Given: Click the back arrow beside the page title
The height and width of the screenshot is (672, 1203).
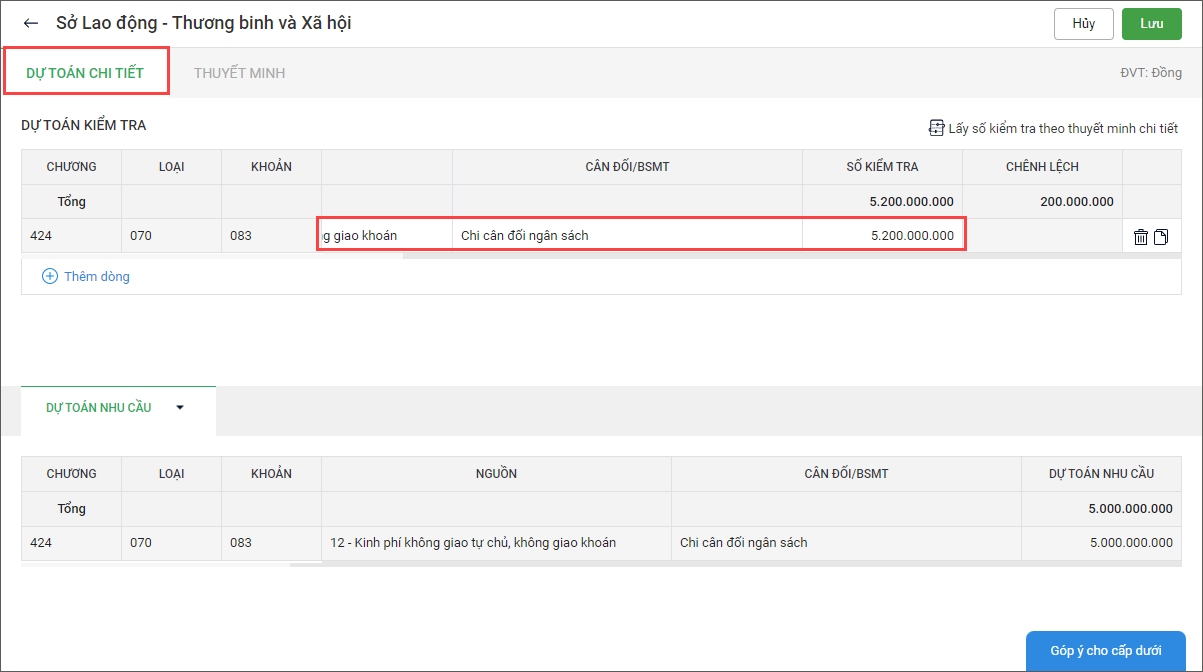Looking at the screenshot, I should click(31, 23).
